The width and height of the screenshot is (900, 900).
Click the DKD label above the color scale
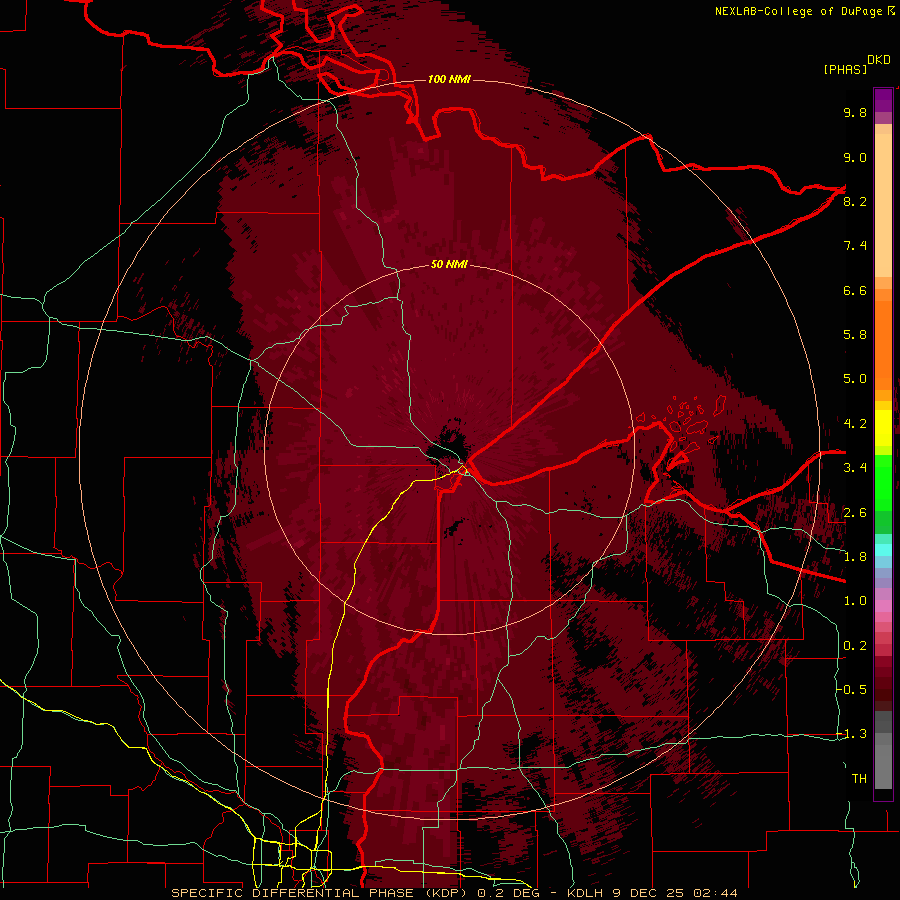point(879,60)
